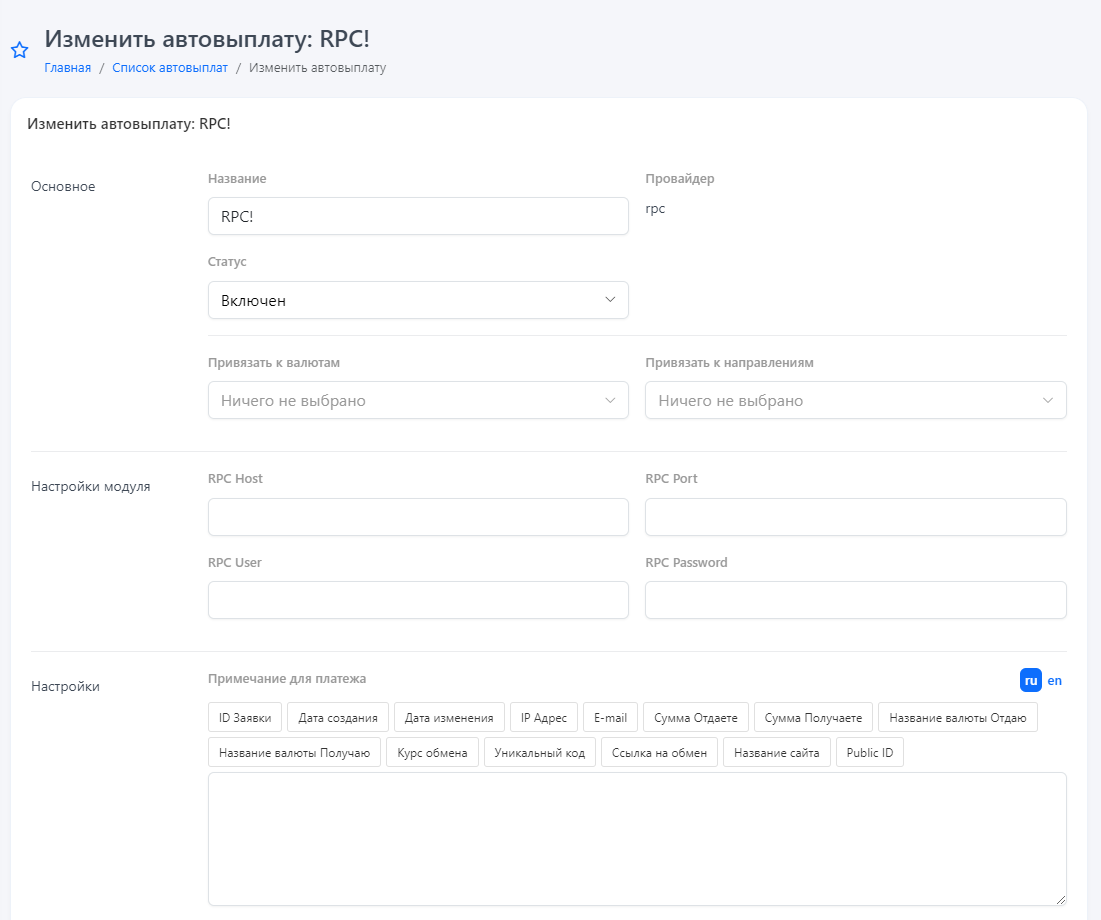Insert the ID Заявки tag
1101x920 pixels.
point(245,718)
